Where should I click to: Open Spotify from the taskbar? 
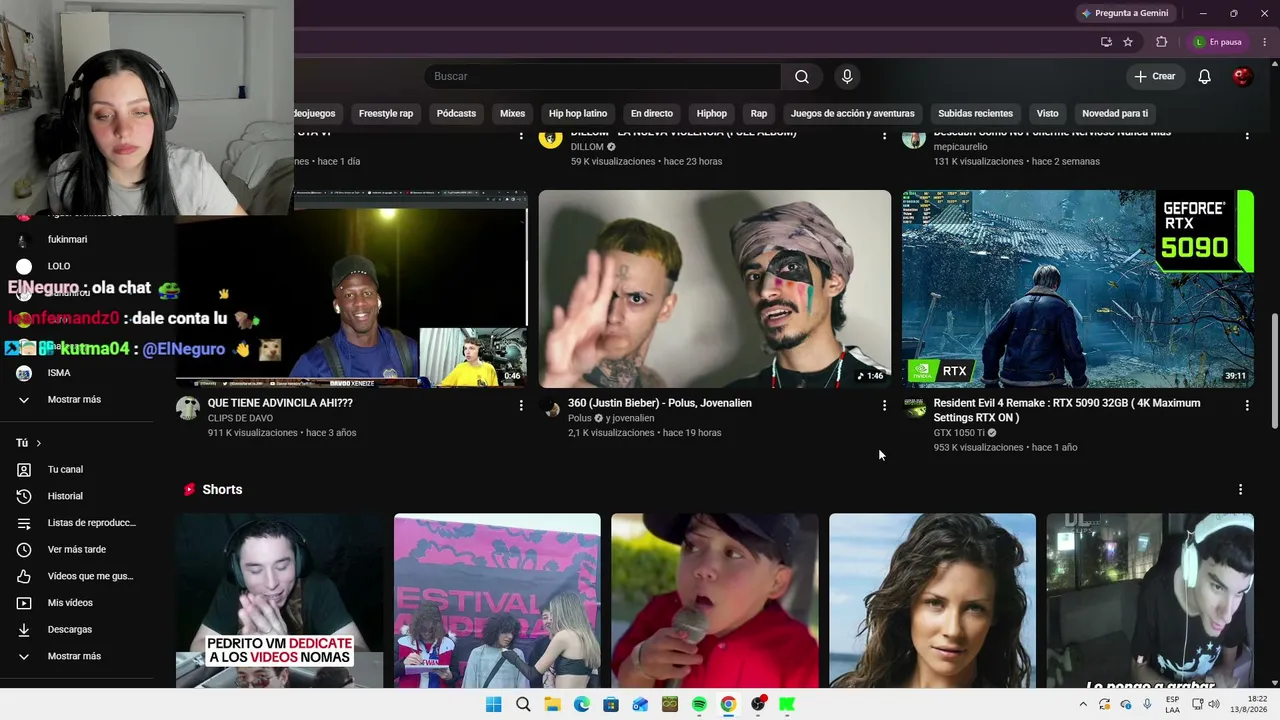[x=699, y=705]
